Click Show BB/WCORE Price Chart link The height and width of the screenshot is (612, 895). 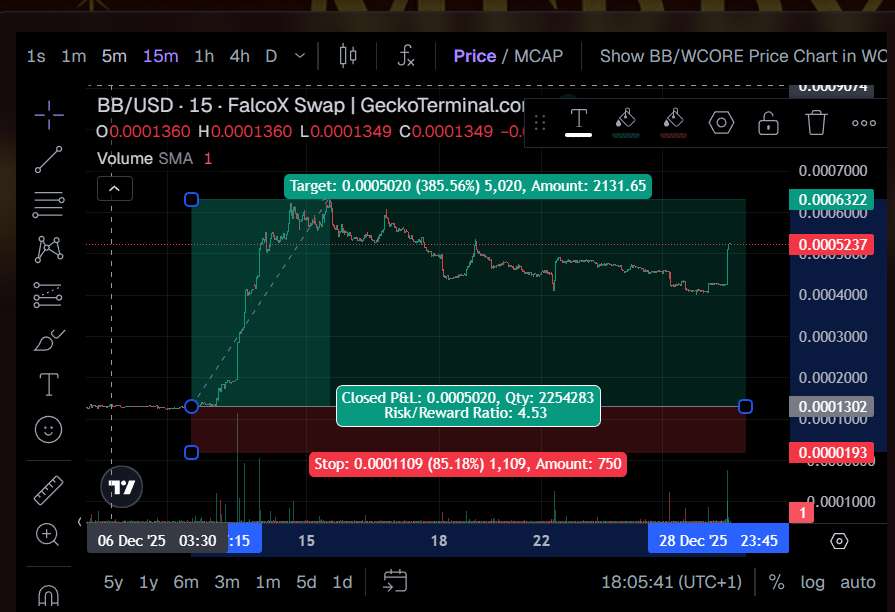[742, 56]
